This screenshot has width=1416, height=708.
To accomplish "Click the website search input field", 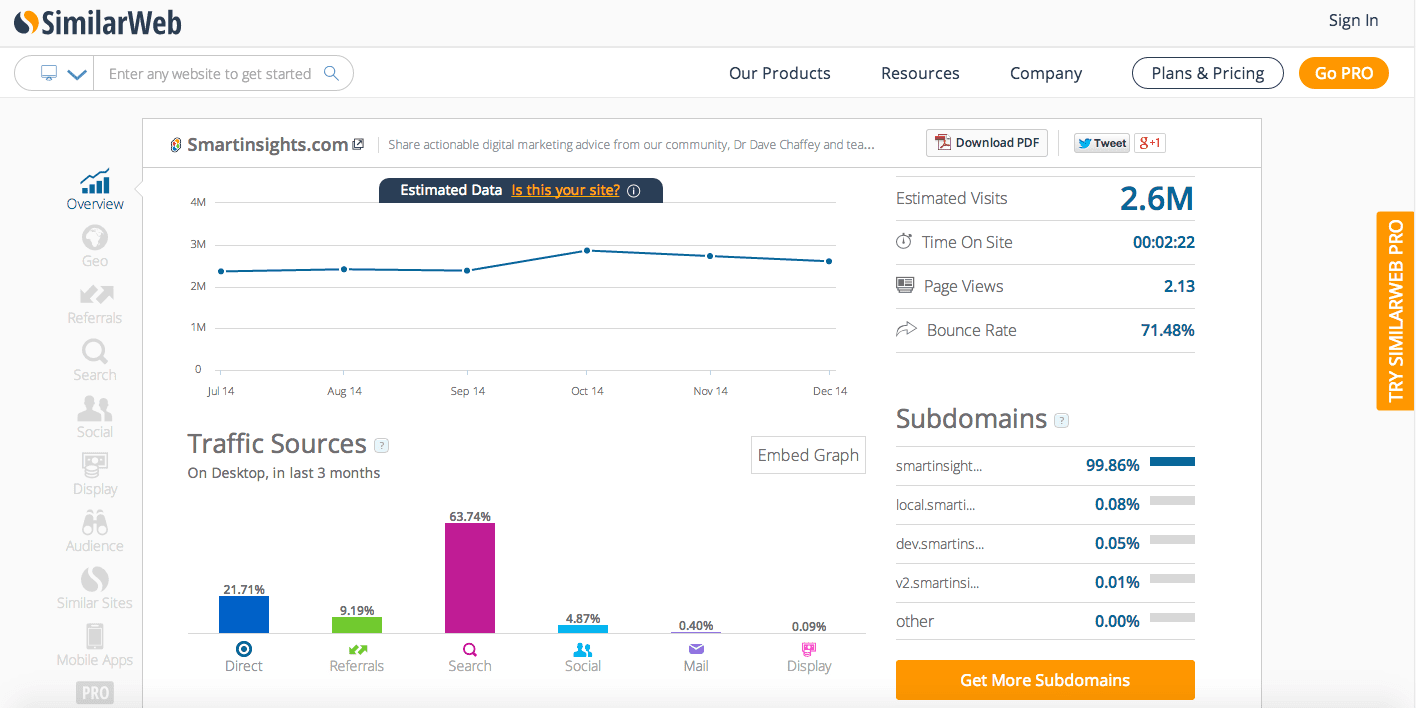I will 210,74.
